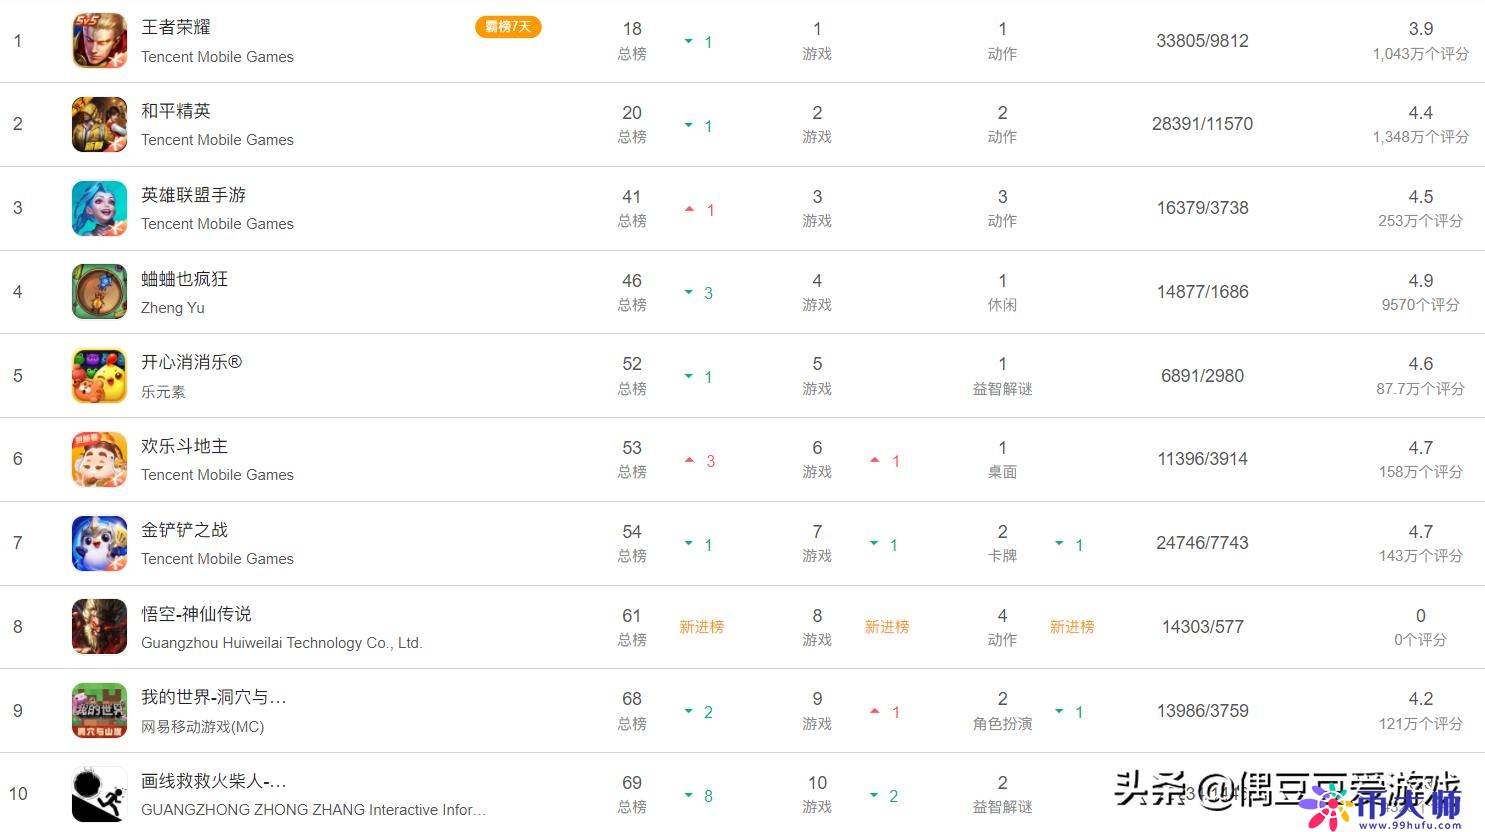The width and height of the screenshot is (1485, 832).
Task: Click the 动作 新进榜 label for 悟空-神仙传说
Action: point(1072,627)
